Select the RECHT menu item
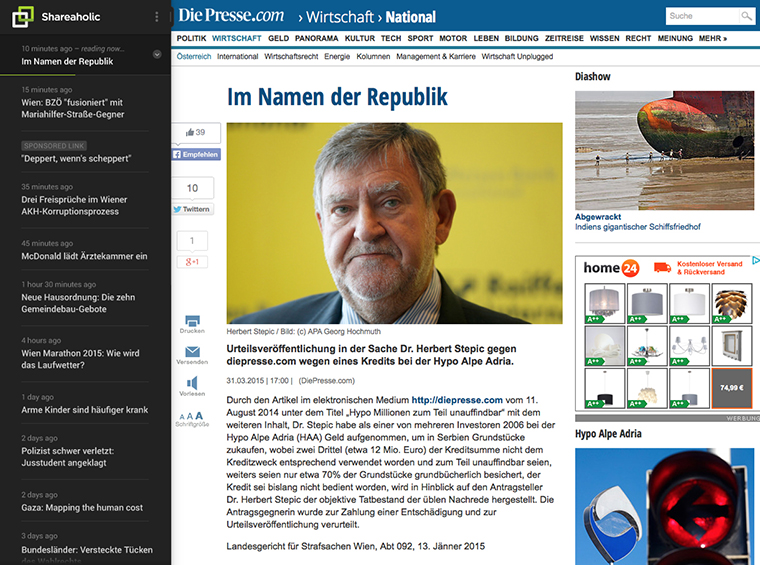The image size is (760, 565). [638, 38]
